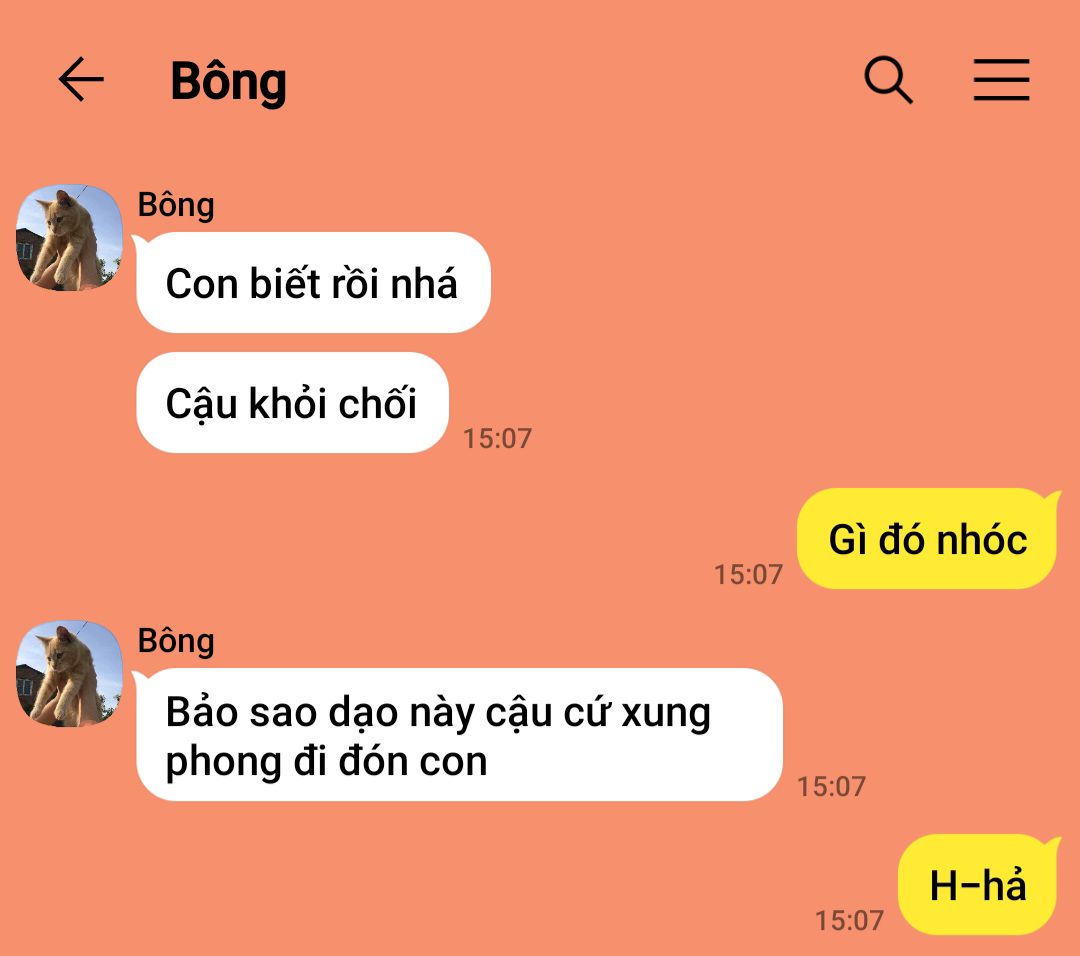Tap the 15:07 timestamp by 'Cậu khỏi chối'
This screenshot has width=1080, height=956.
497,438
